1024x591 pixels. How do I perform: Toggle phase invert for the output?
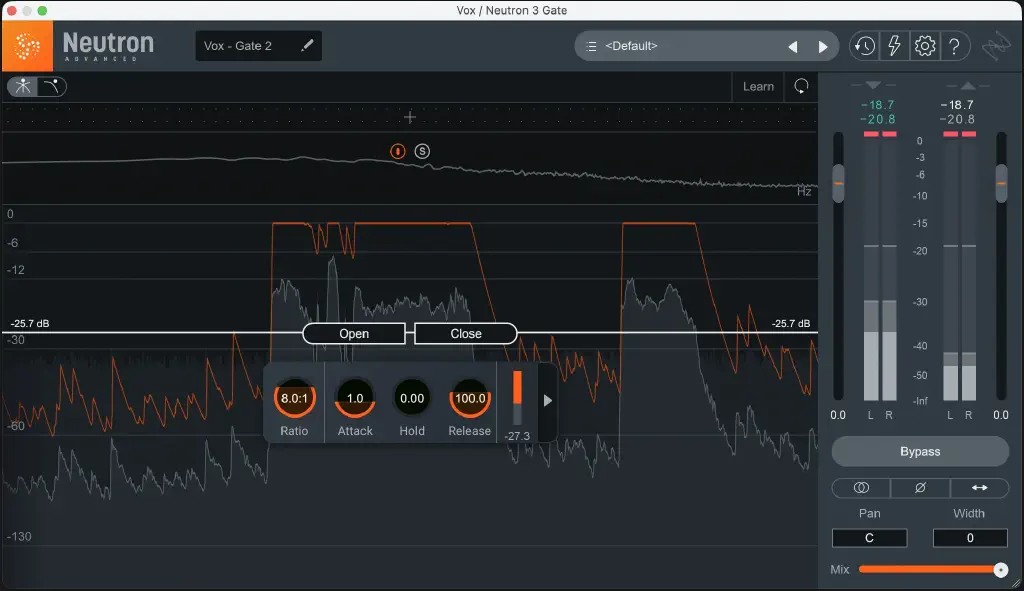coord(919,488)
